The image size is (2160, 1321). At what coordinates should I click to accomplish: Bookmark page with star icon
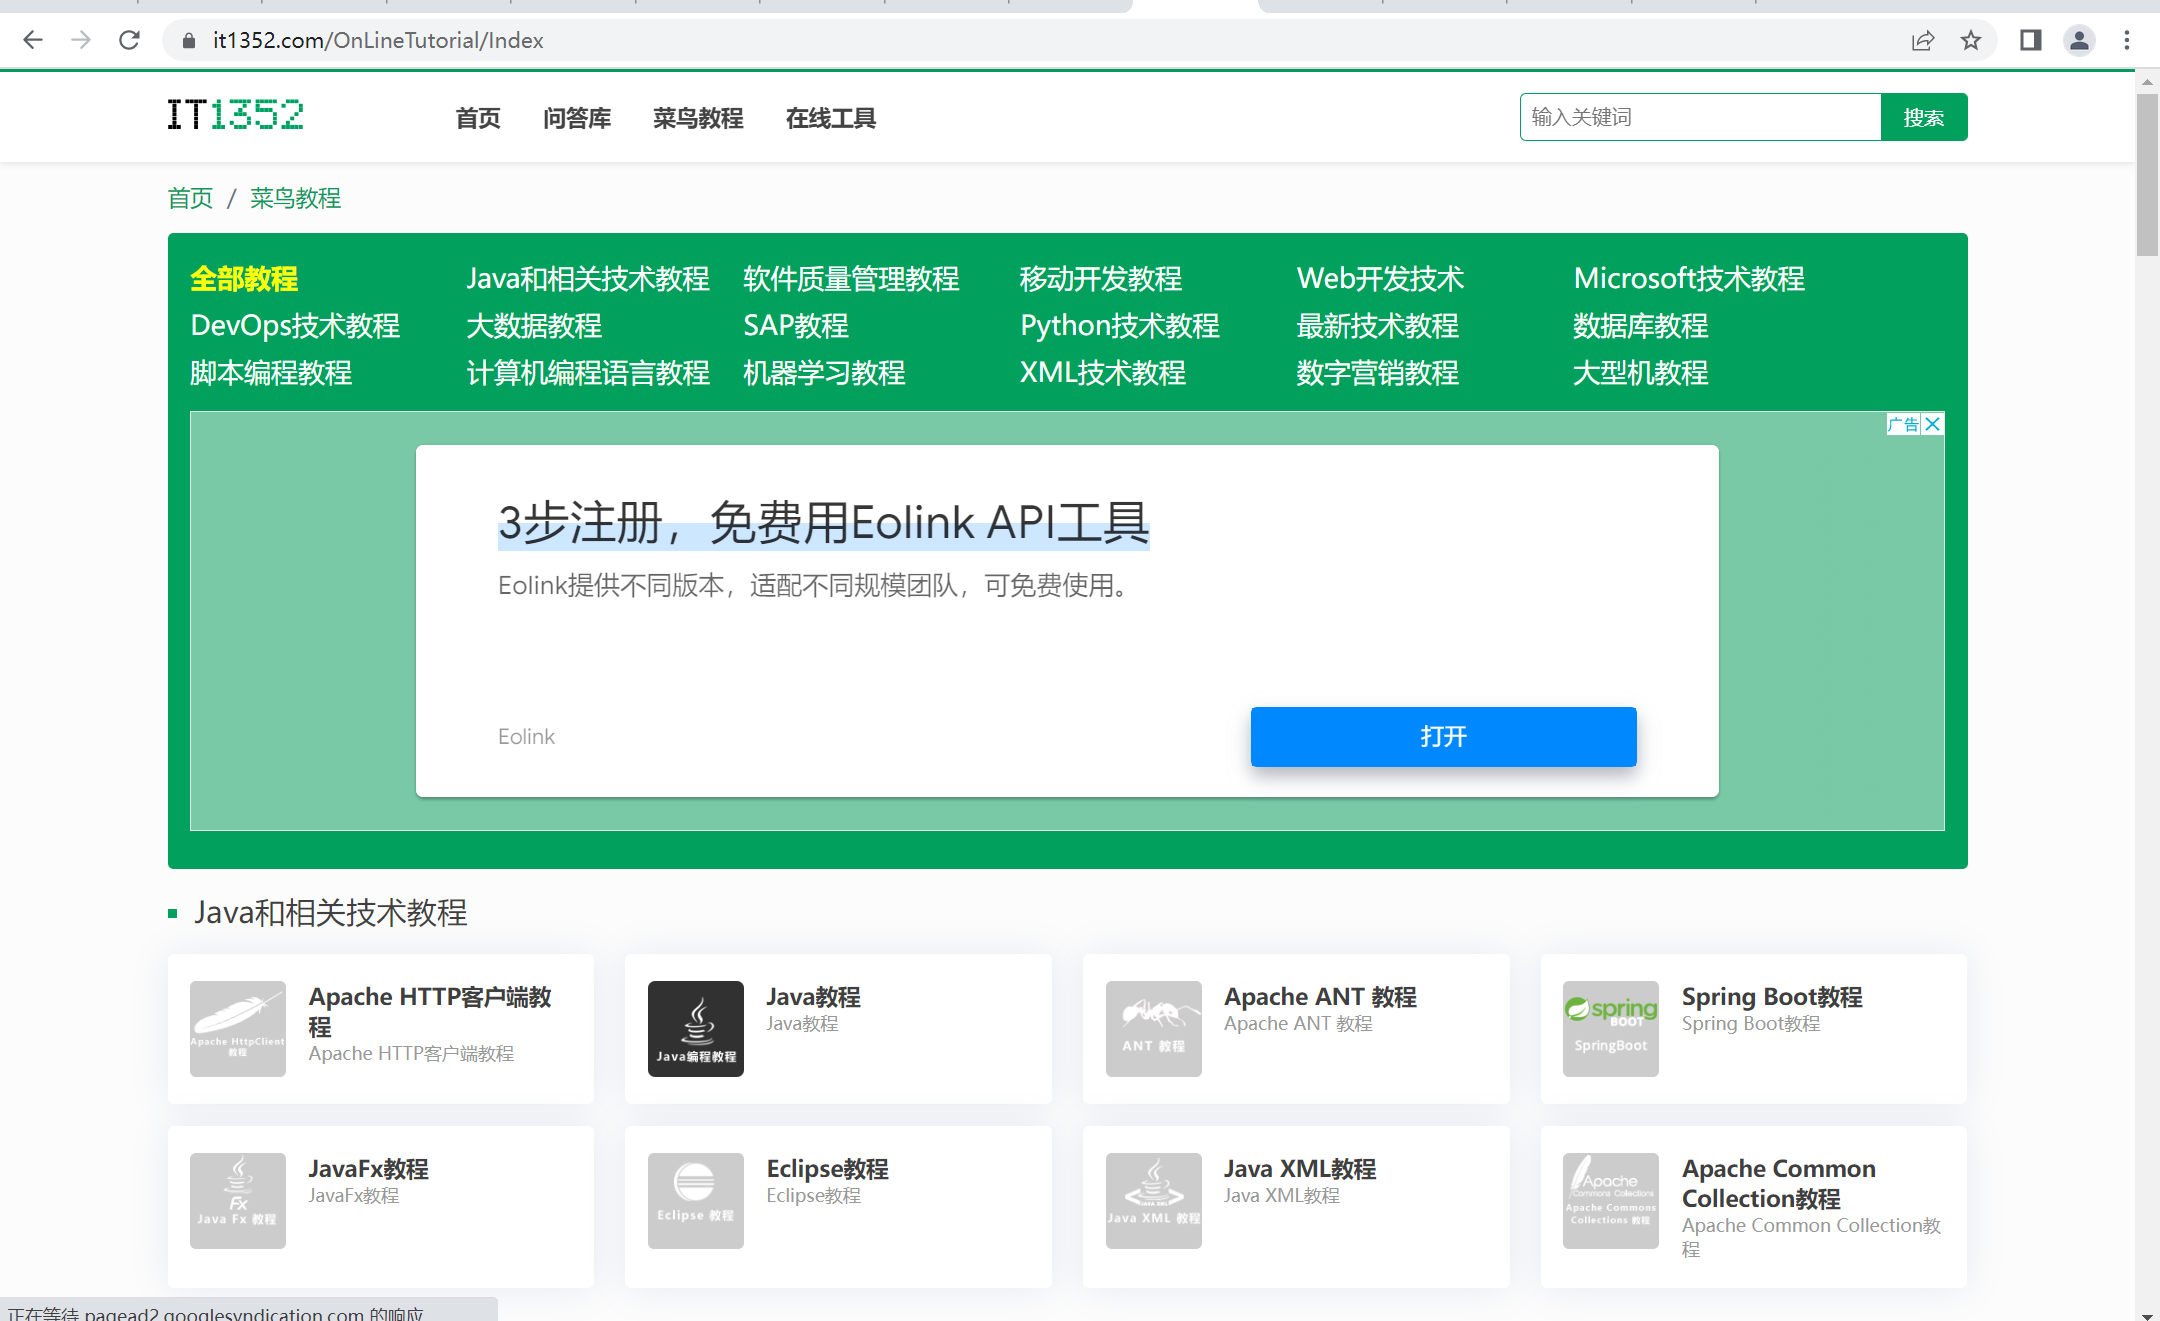[1971, 40]
